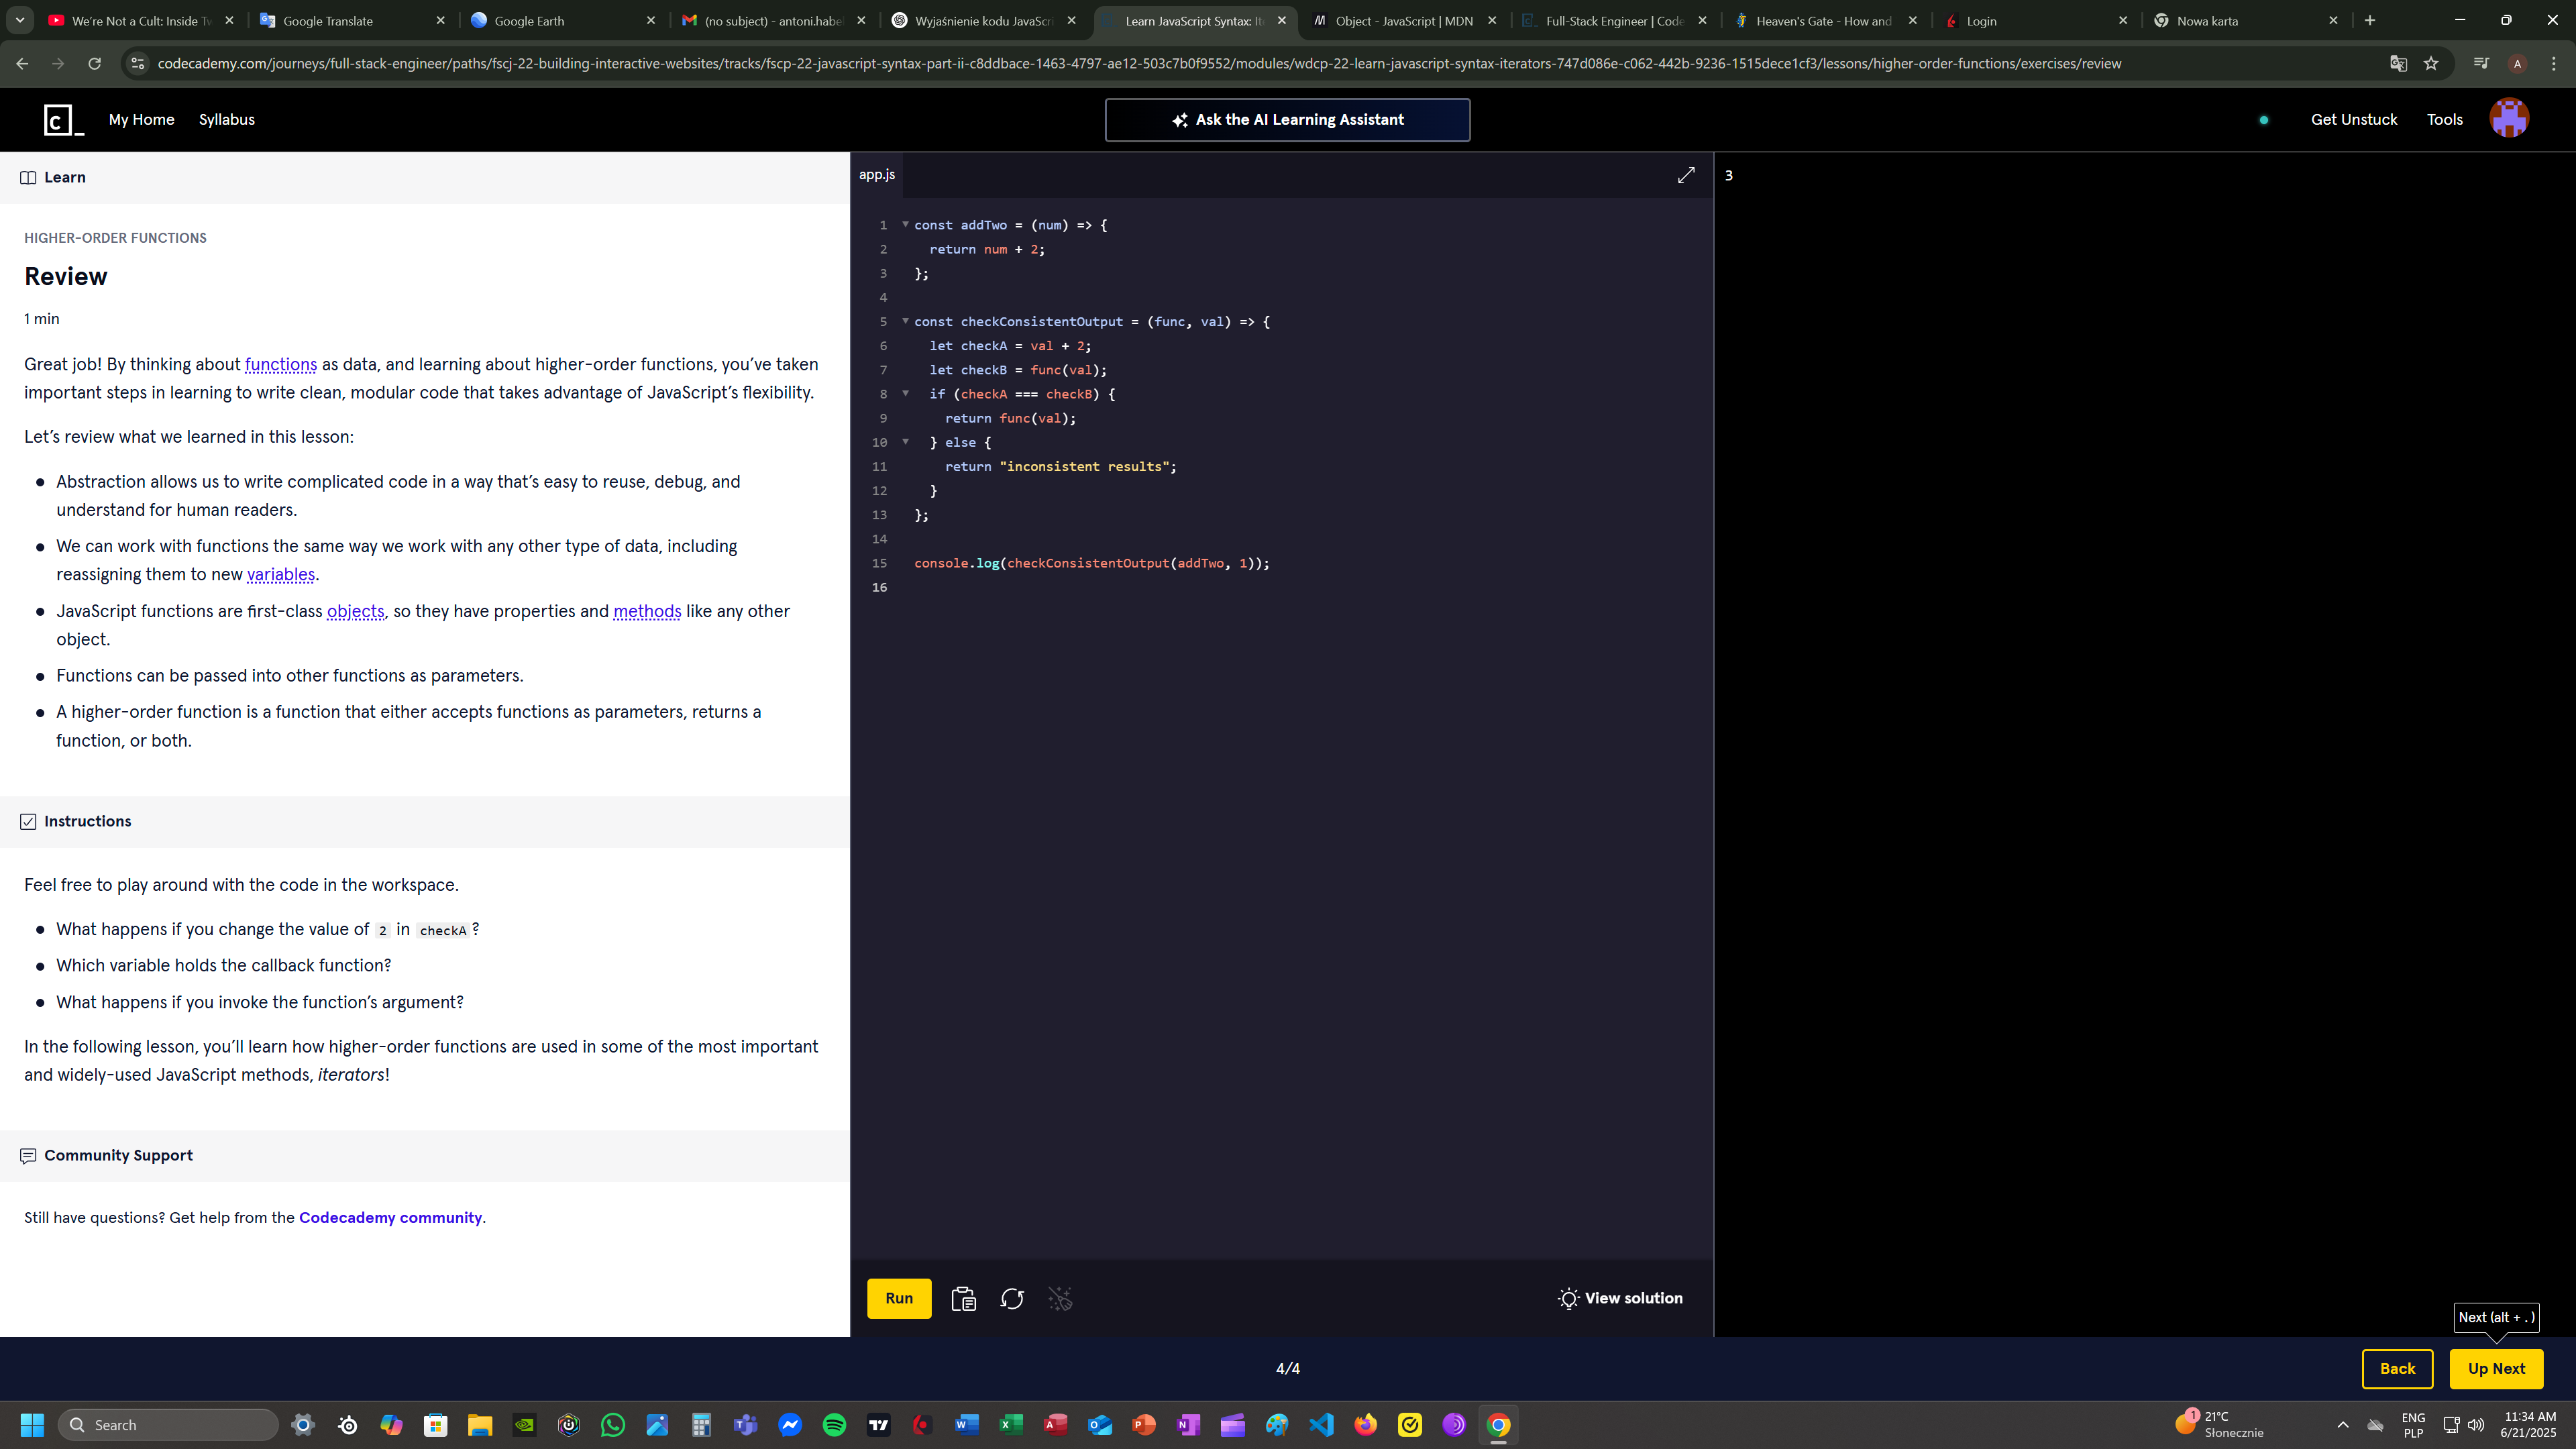Reset the workspace with refresh icon
This screenshot has width=2576, height=1449.
tap(1012, 1298)
